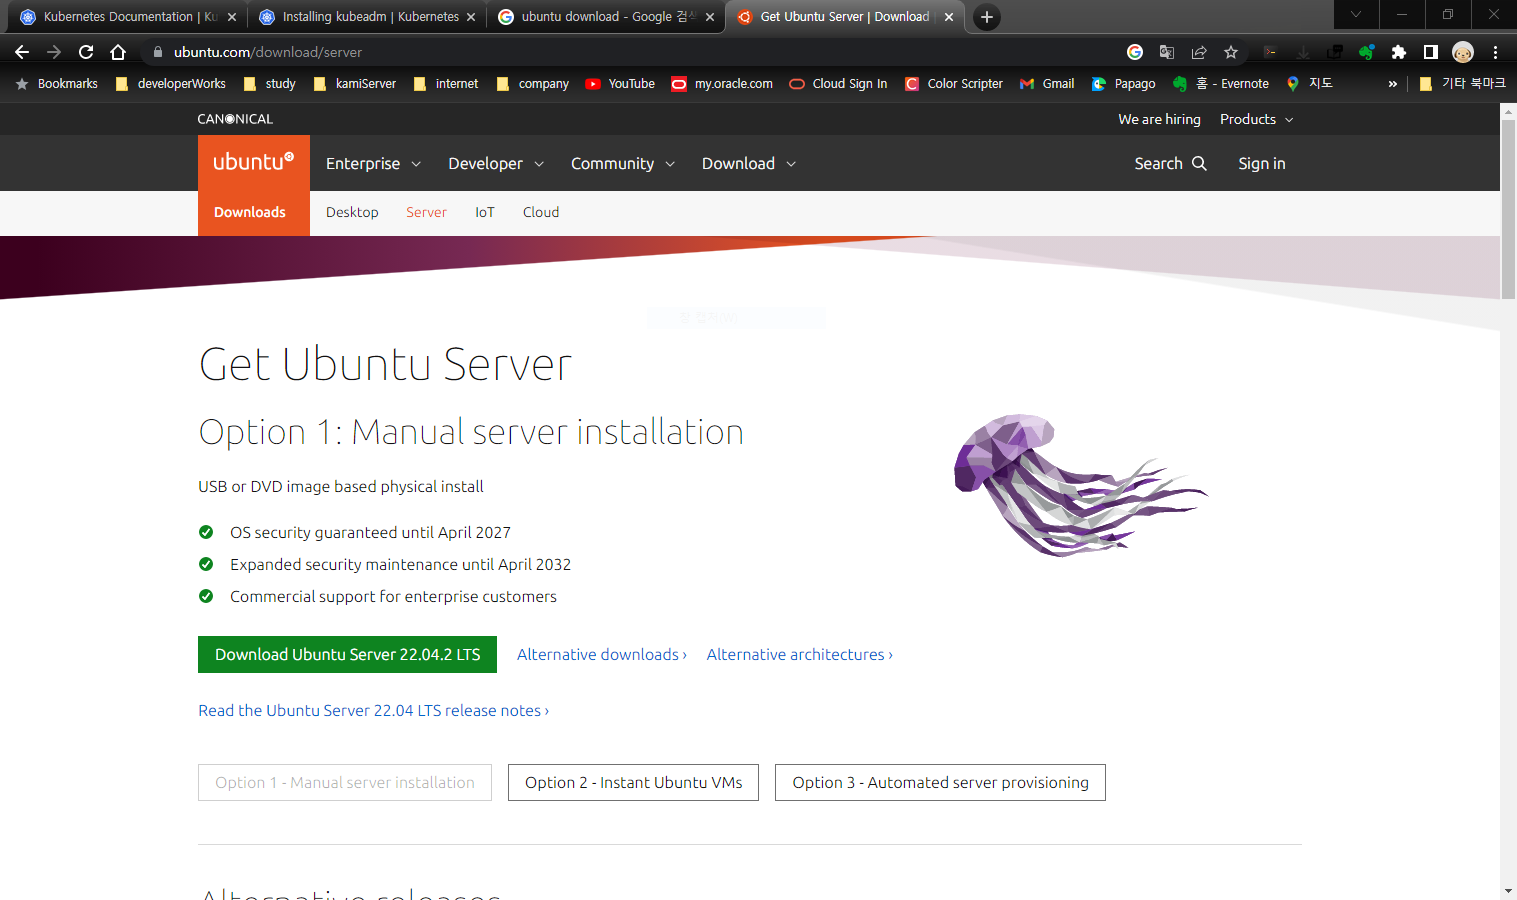The width and height of the screenshot is (1517, 900).
Task: Open the Chrome profile avatar
Action: (x=1463, y=52)
